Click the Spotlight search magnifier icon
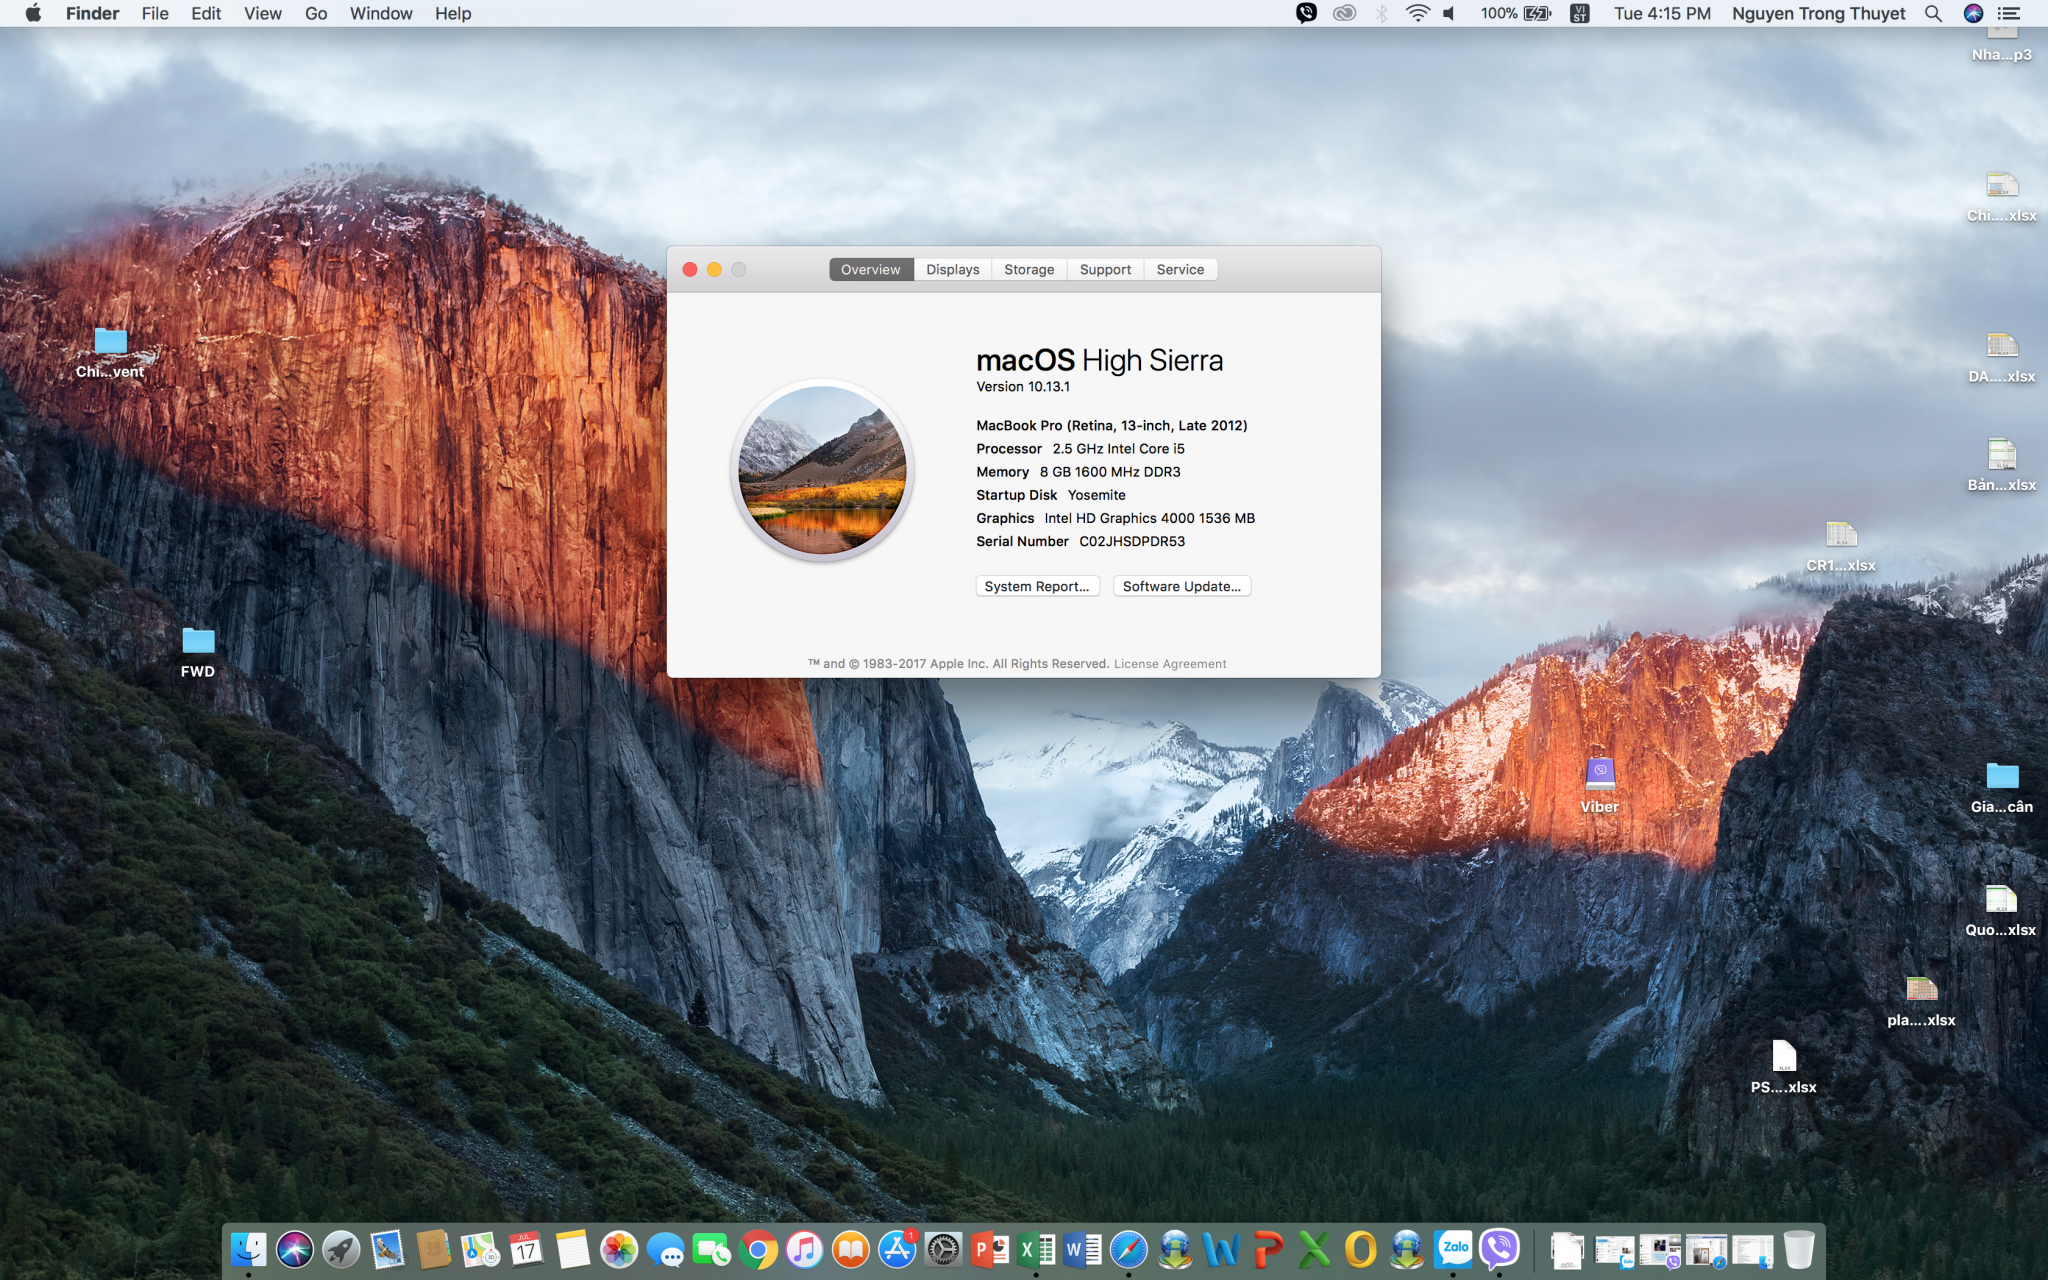Image resolution: width=2048 pixels, height=1280 pixels. [x=1933, y=14]
